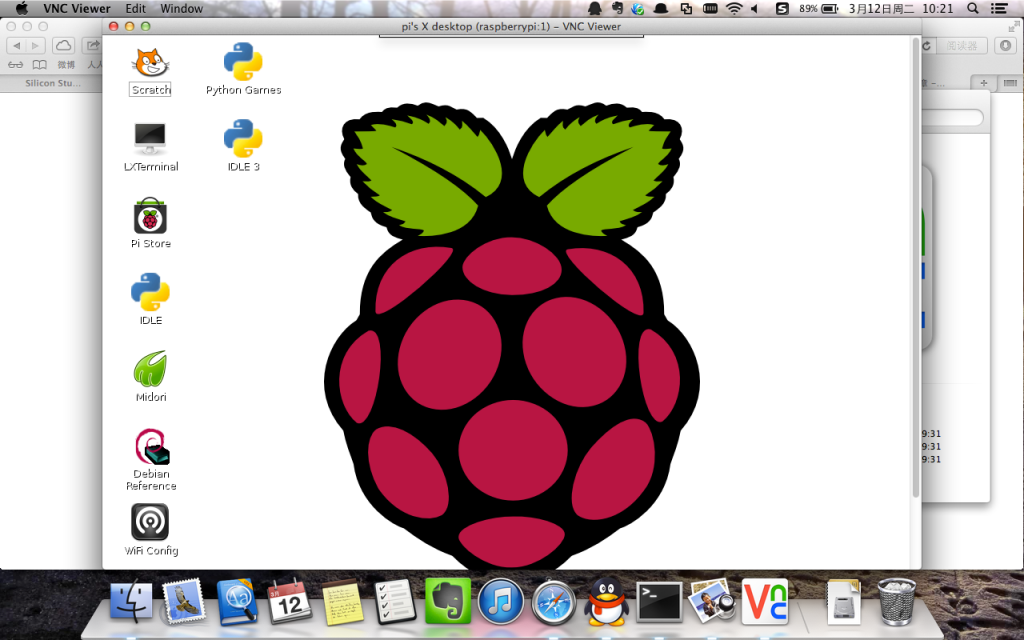
Task: Select the Midori browser icon
Action: pyautogui.click(x=150, y=368)
